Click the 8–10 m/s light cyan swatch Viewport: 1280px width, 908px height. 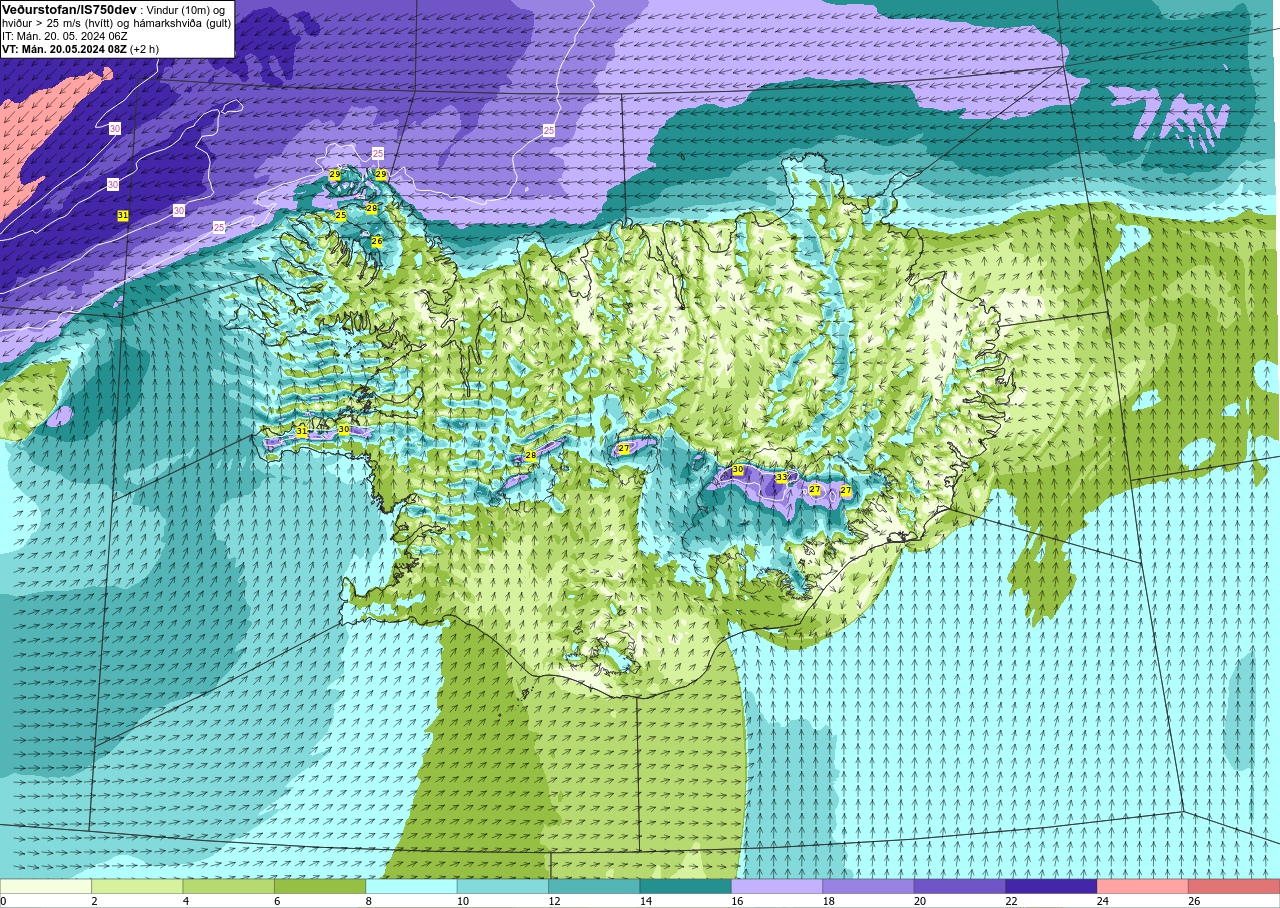(x=411, y=886)
